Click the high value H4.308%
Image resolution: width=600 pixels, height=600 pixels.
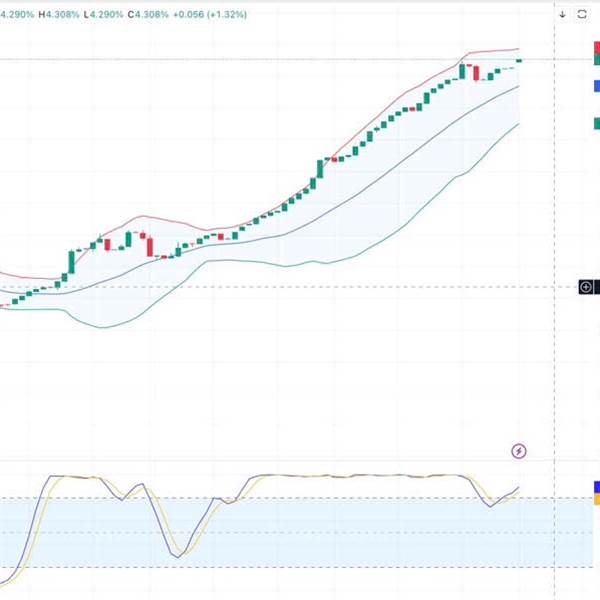click(x=59, y=15)
